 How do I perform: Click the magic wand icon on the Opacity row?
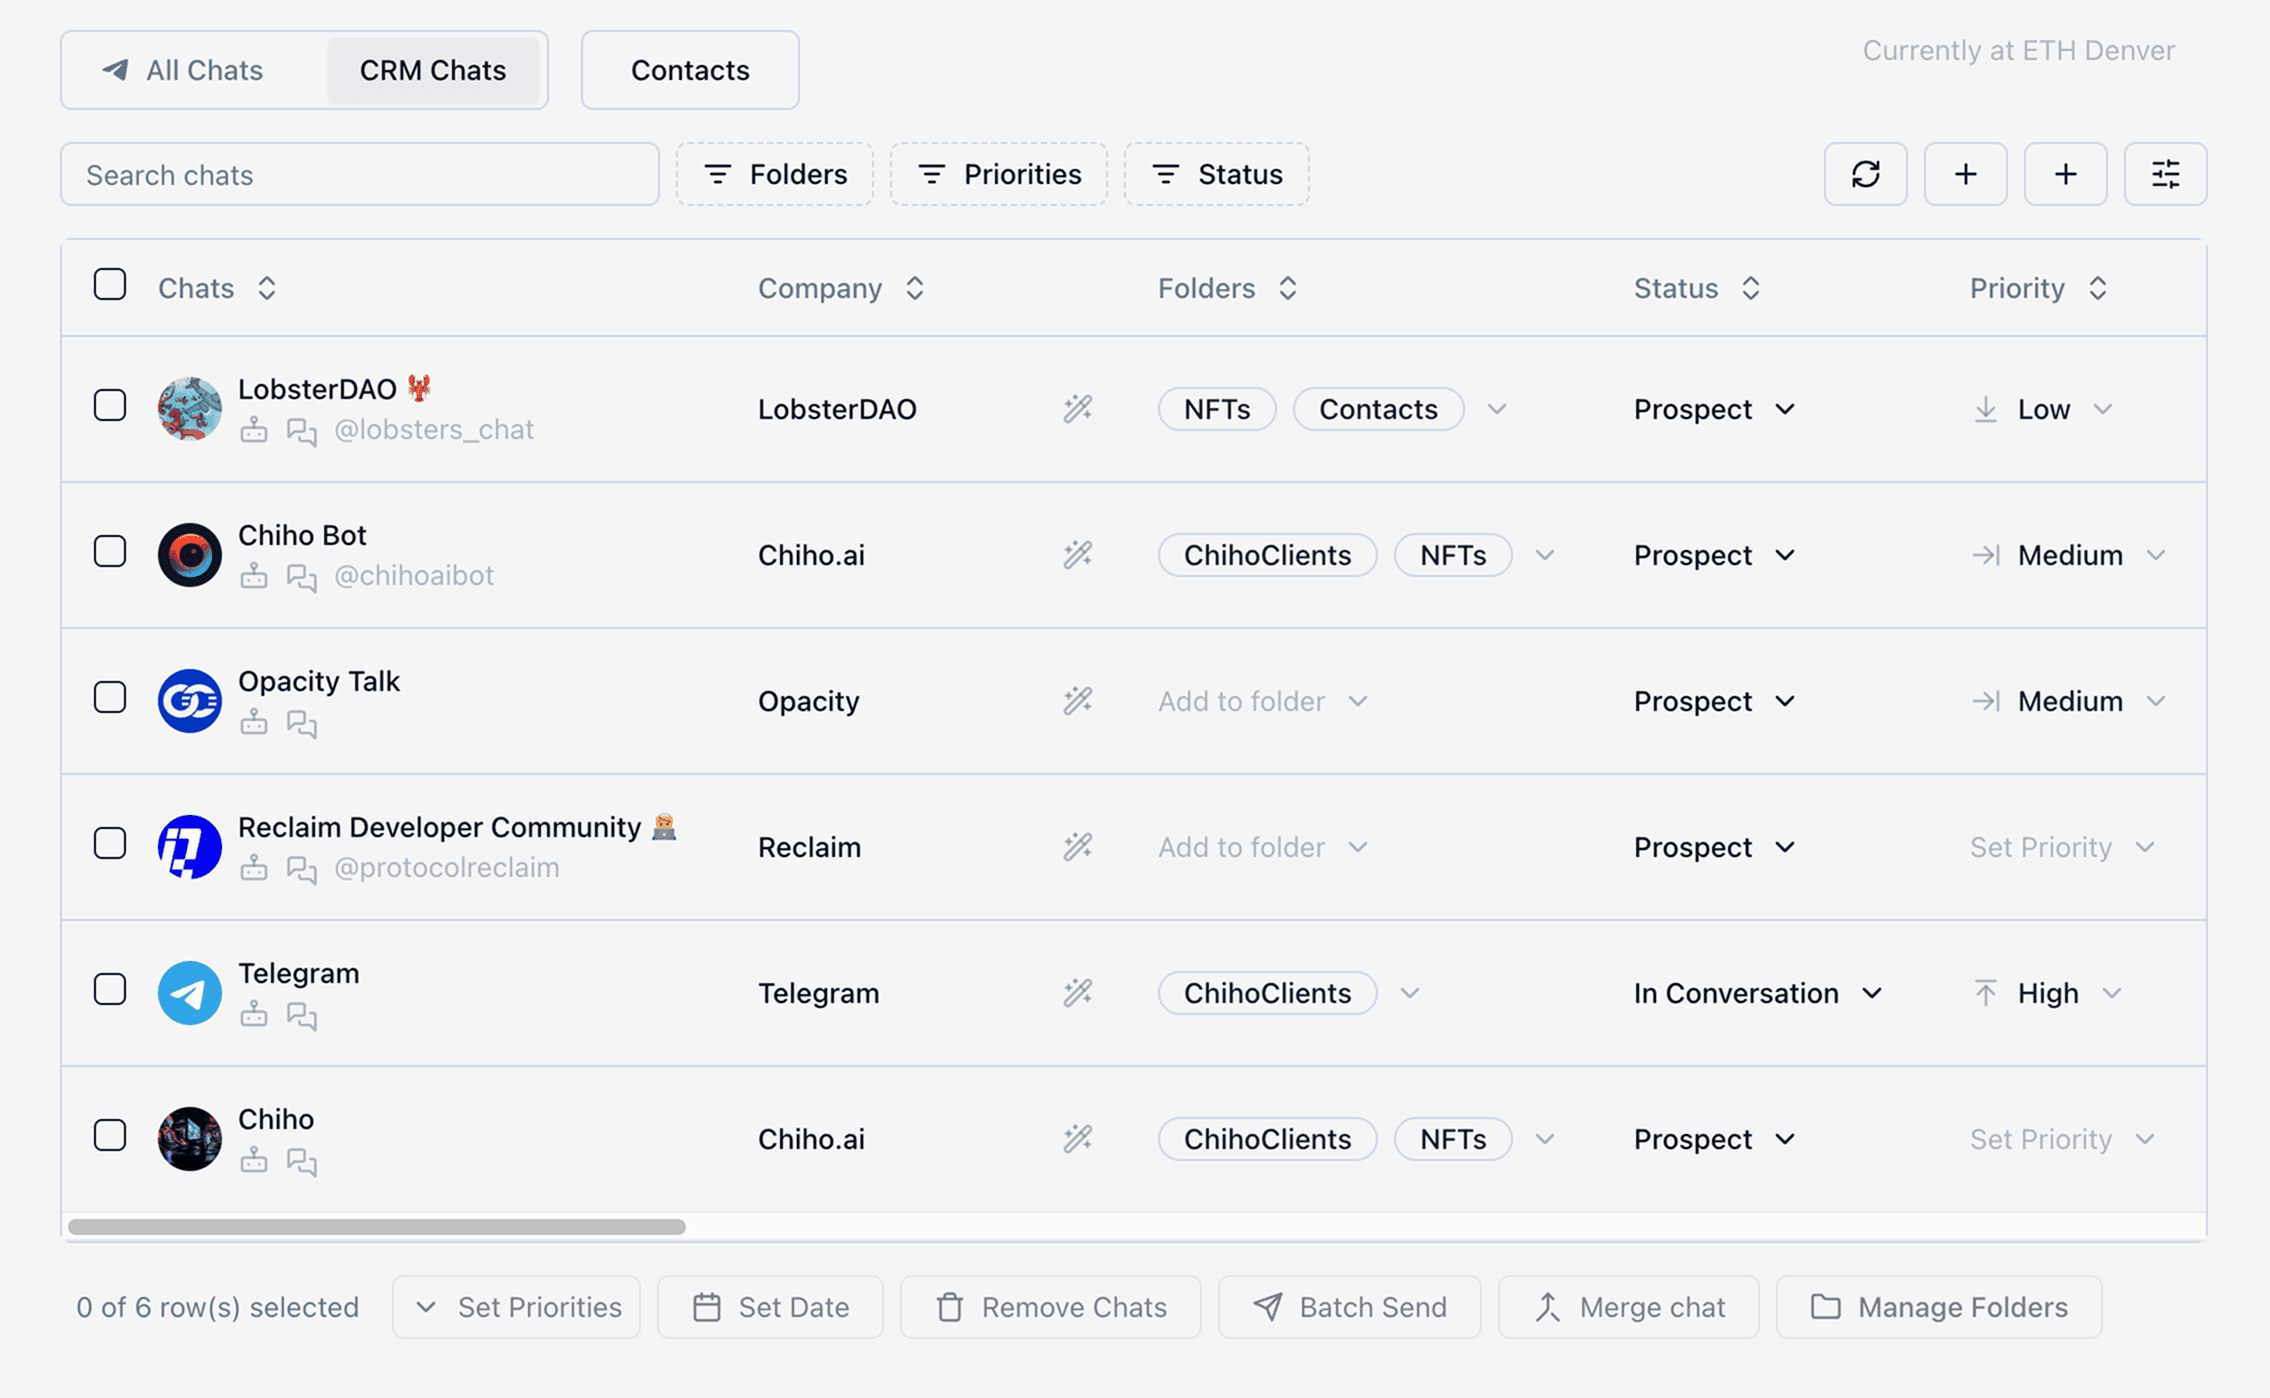pos(1076,701)
